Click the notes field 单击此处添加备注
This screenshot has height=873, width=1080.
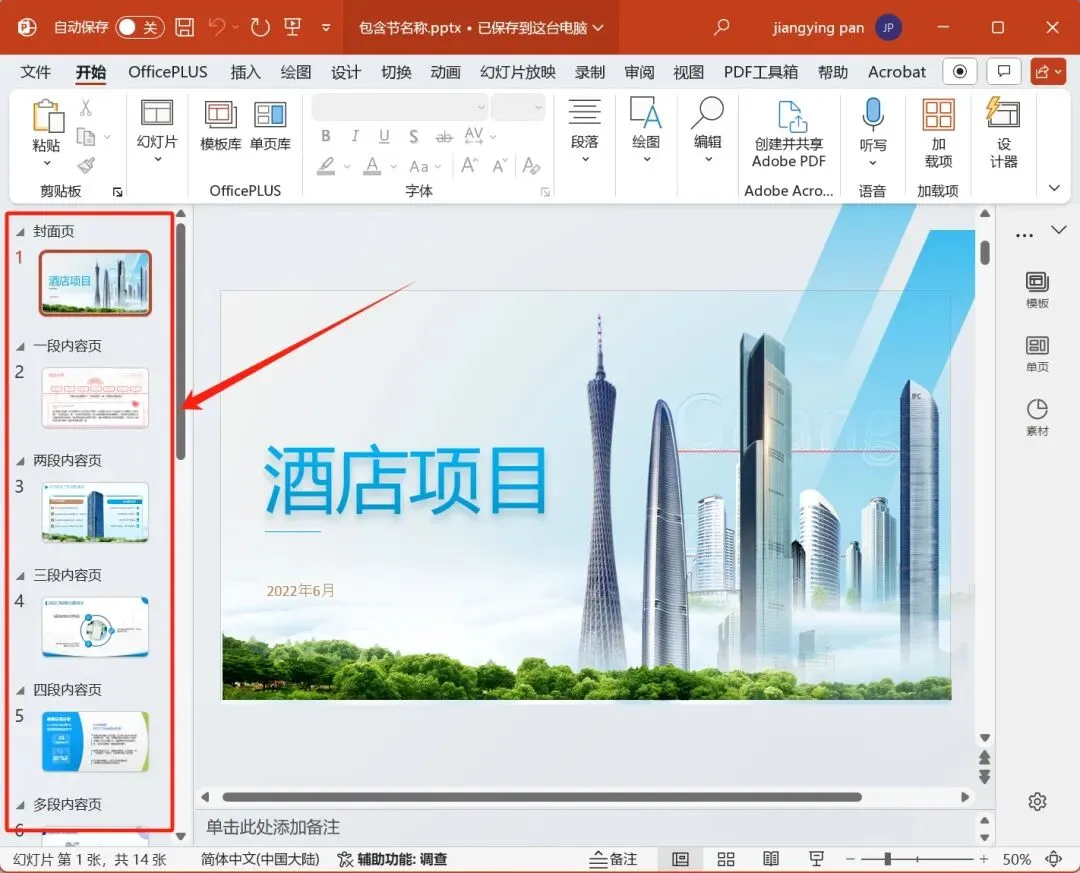pos(273,827)
